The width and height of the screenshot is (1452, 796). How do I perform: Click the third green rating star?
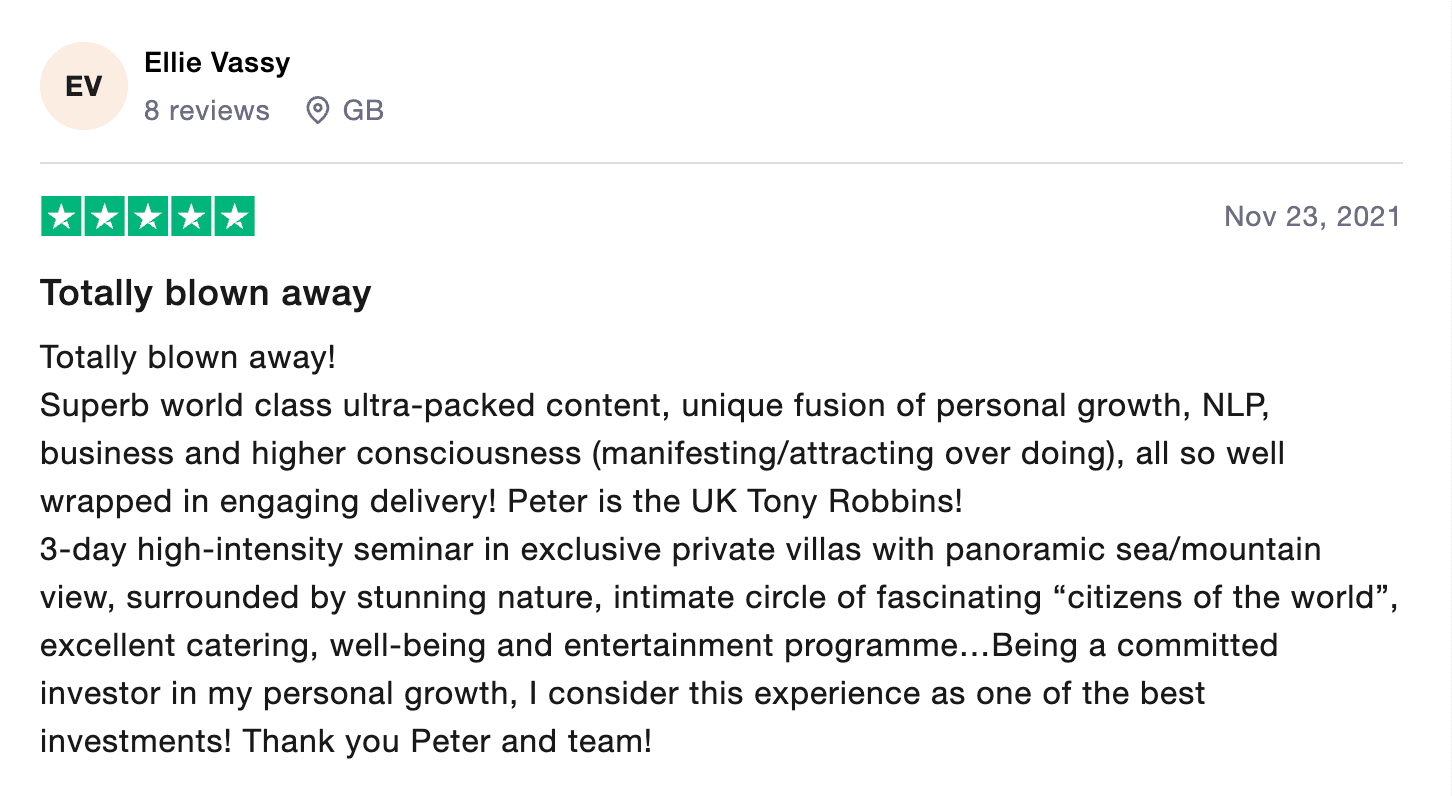148,217
